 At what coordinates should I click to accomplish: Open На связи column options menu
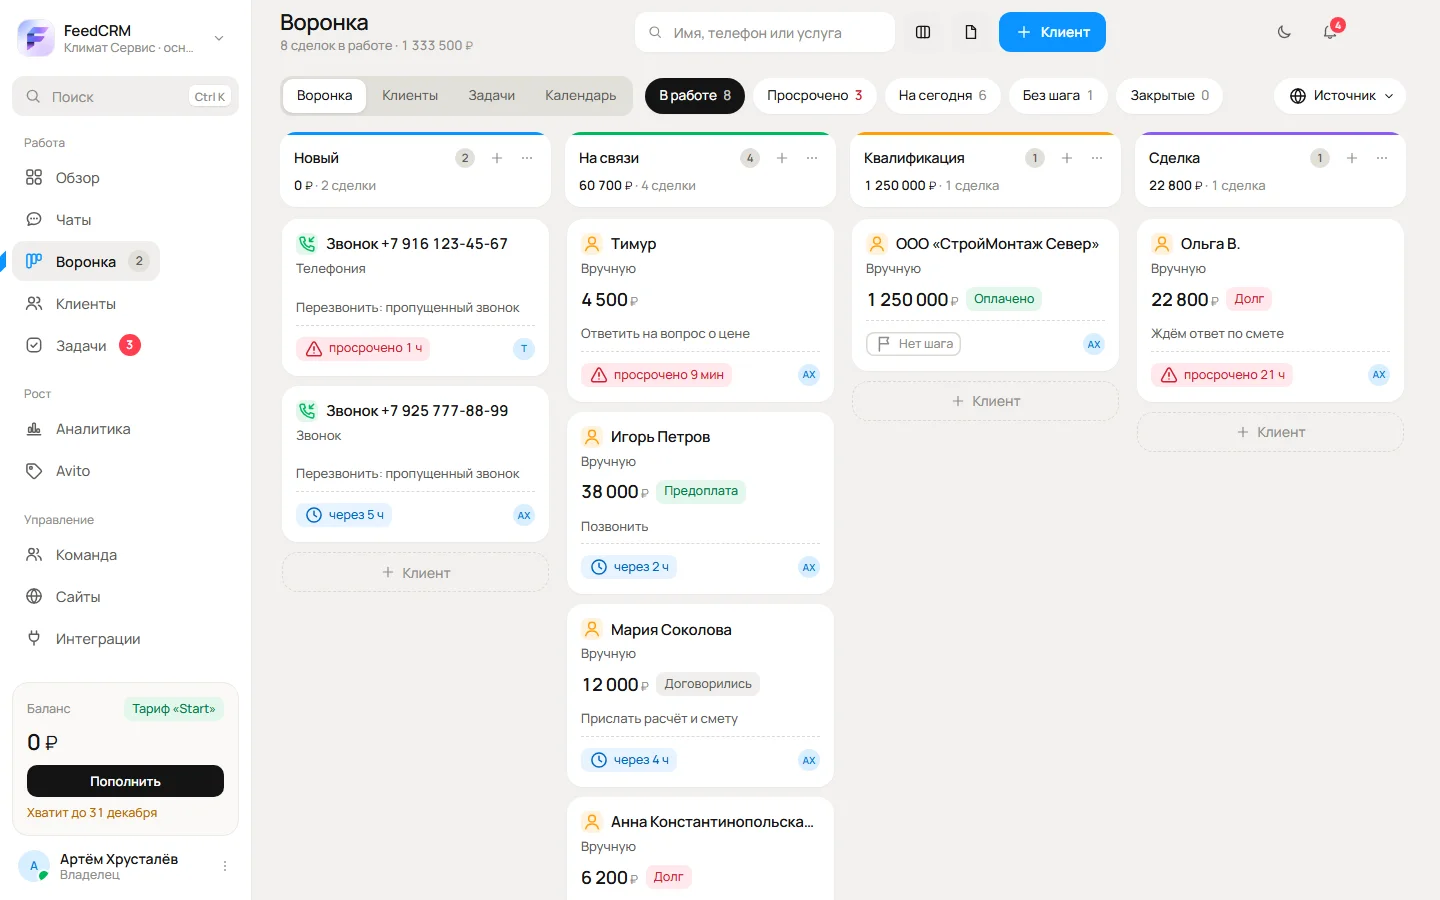pos(812,158)
